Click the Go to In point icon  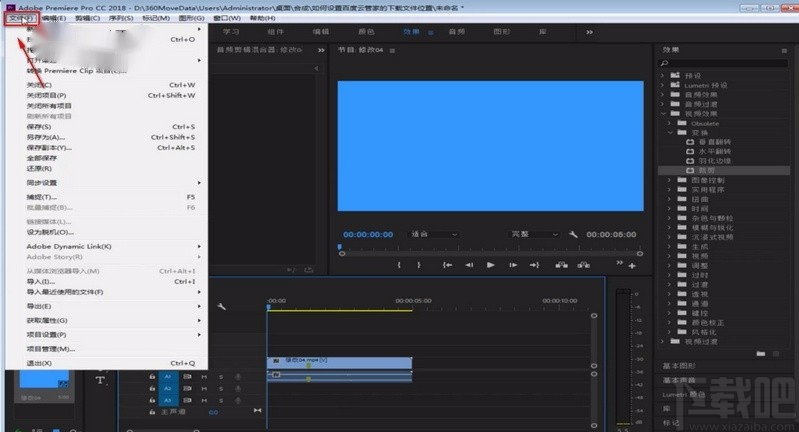pyautogui.click(x=446, y=265)
